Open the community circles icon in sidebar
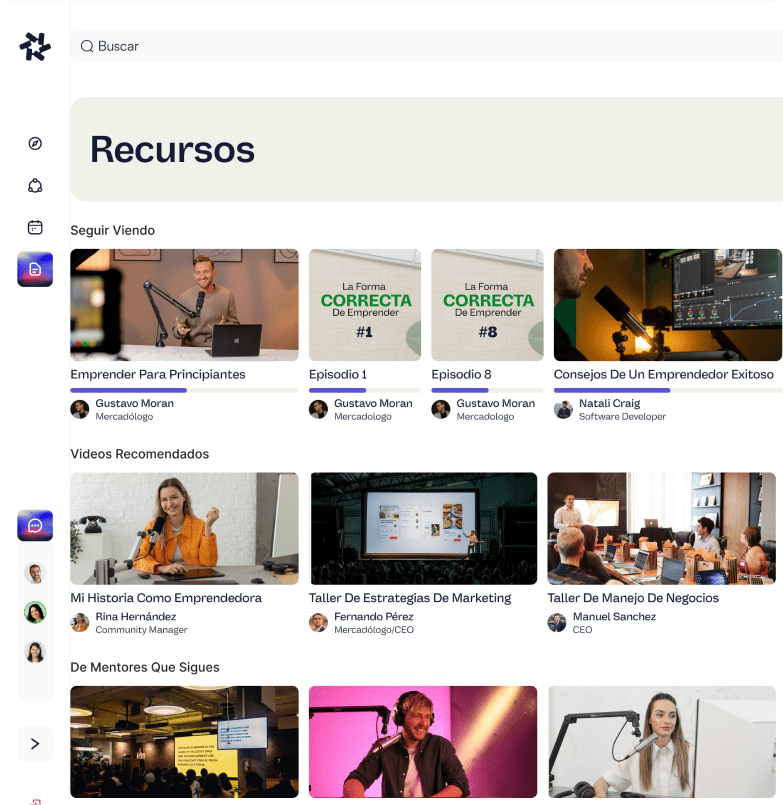 pos(35,185)
